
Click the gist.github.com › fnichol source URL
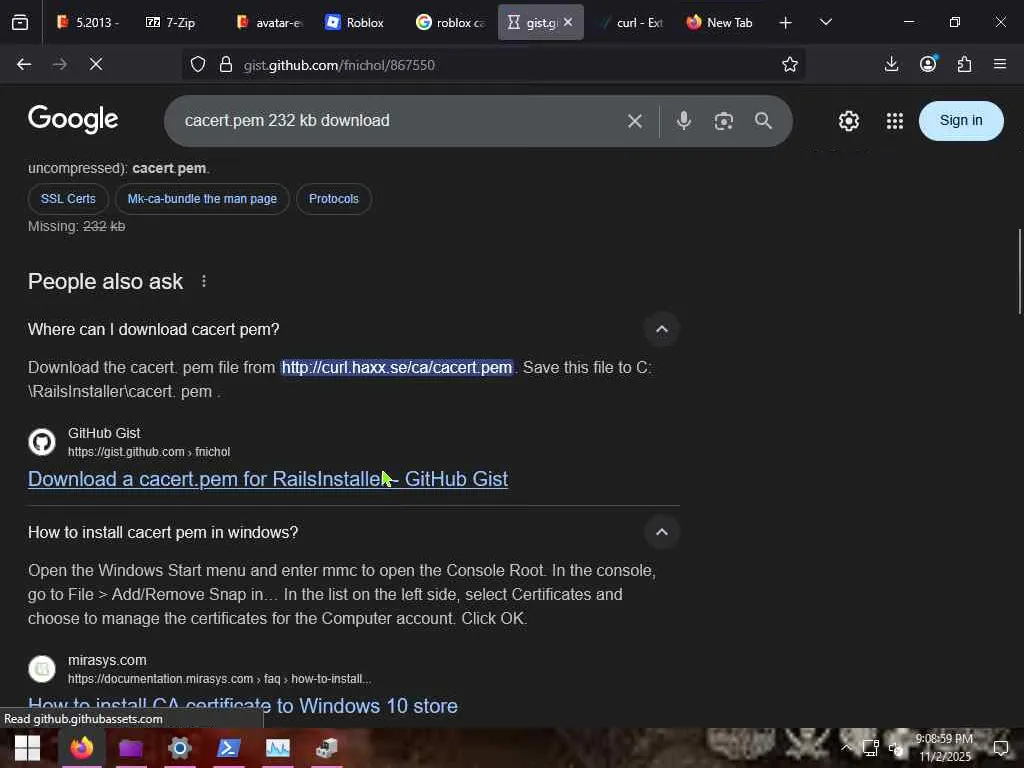point(149,452)
